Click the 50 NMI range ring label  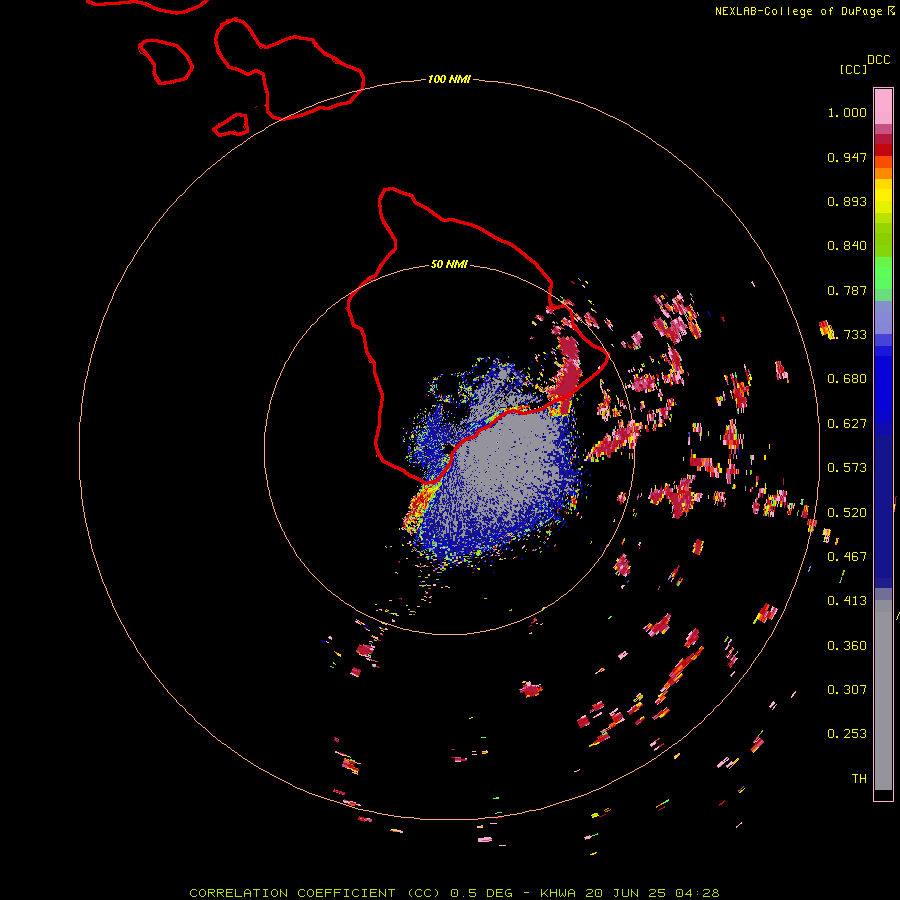click(449, 265)
